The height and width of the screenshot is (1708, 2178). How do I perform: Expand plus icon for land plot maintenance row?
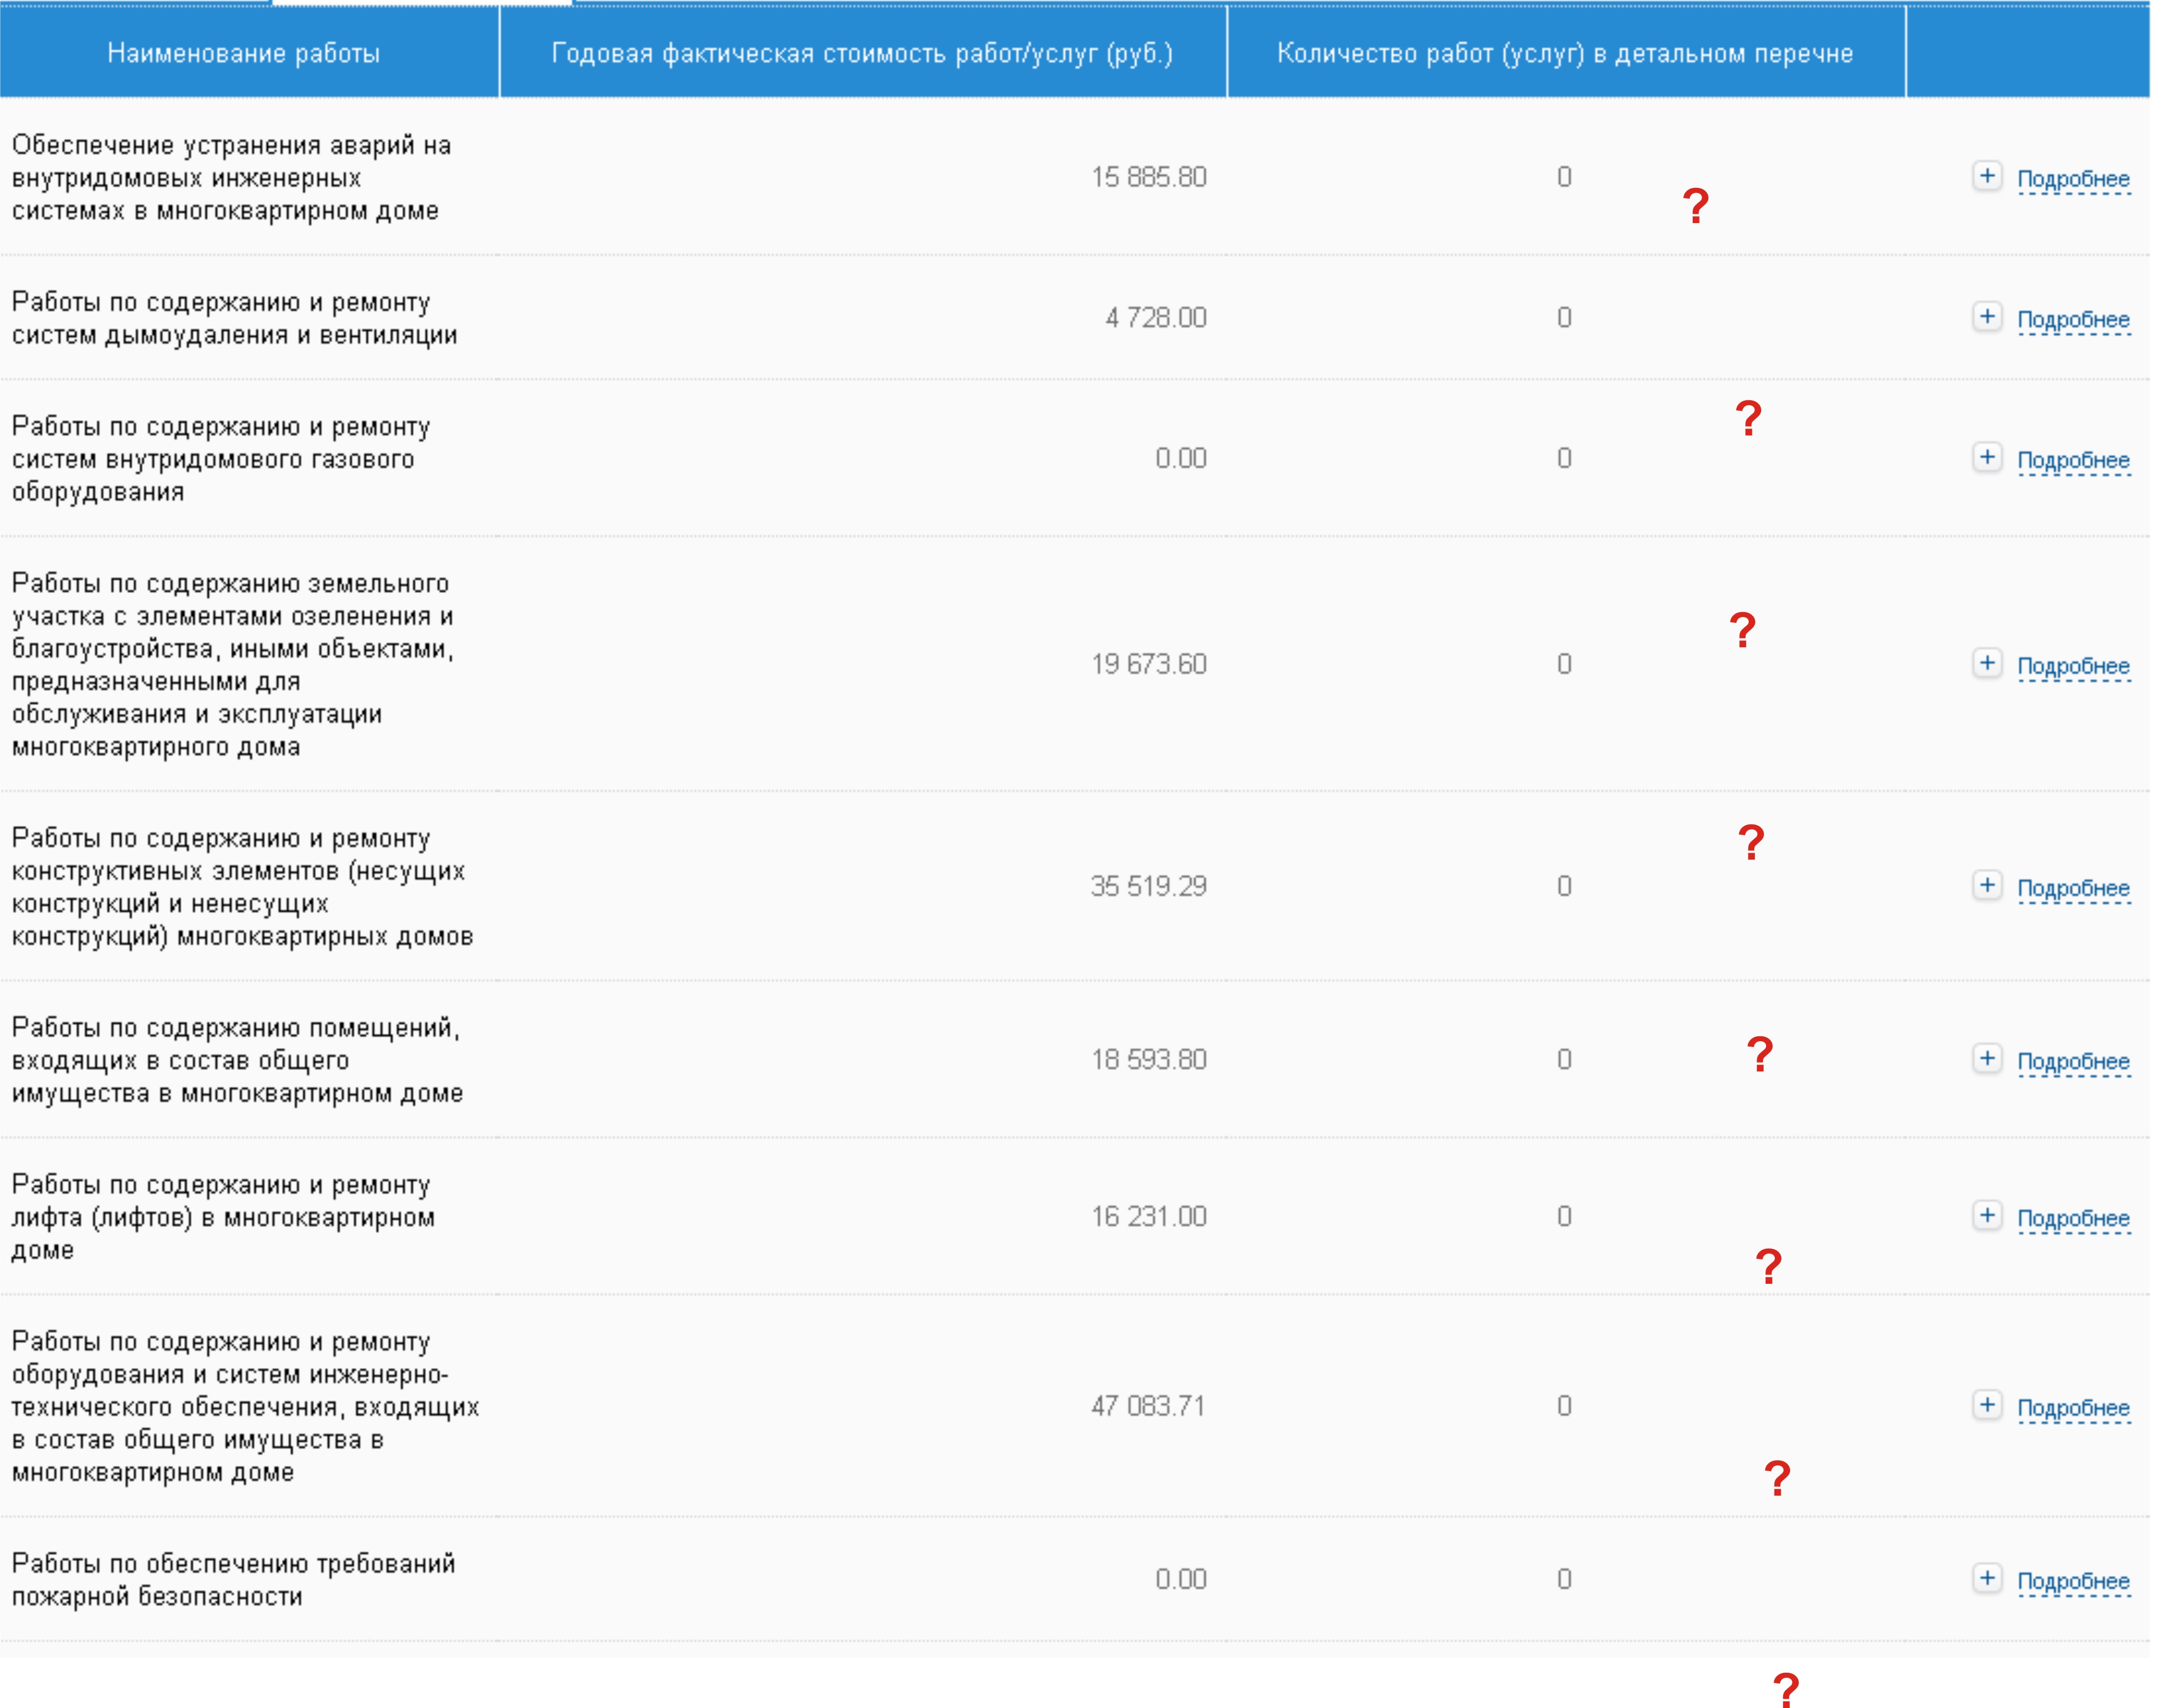[1986, 663]
